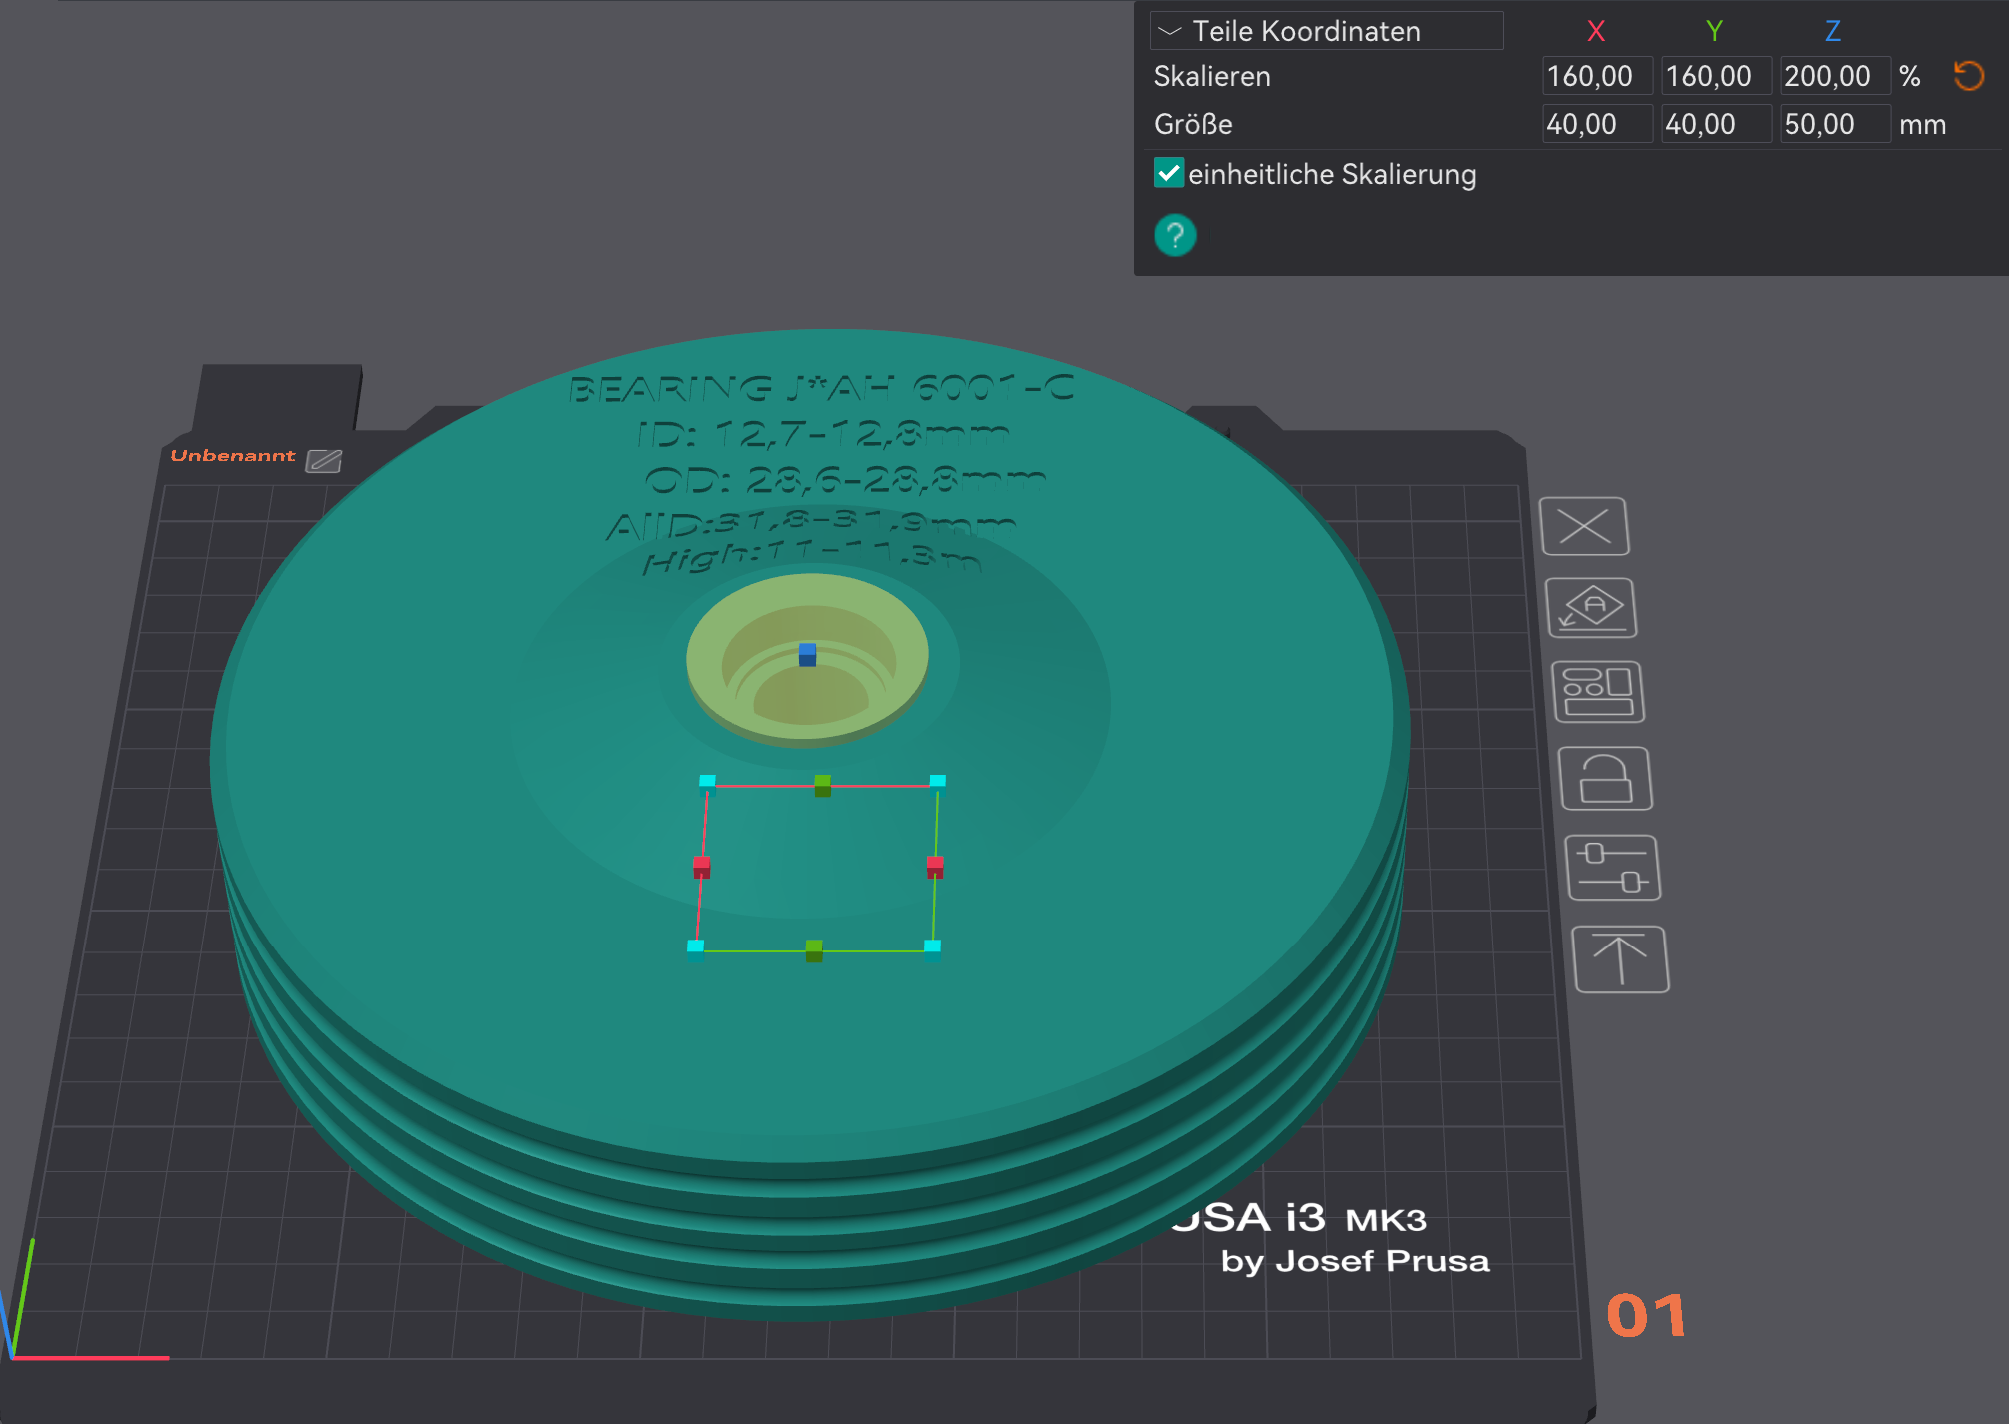Click the blue Z-axis scale handle
Screen dimensions: 2009x1424
[808, 655]
